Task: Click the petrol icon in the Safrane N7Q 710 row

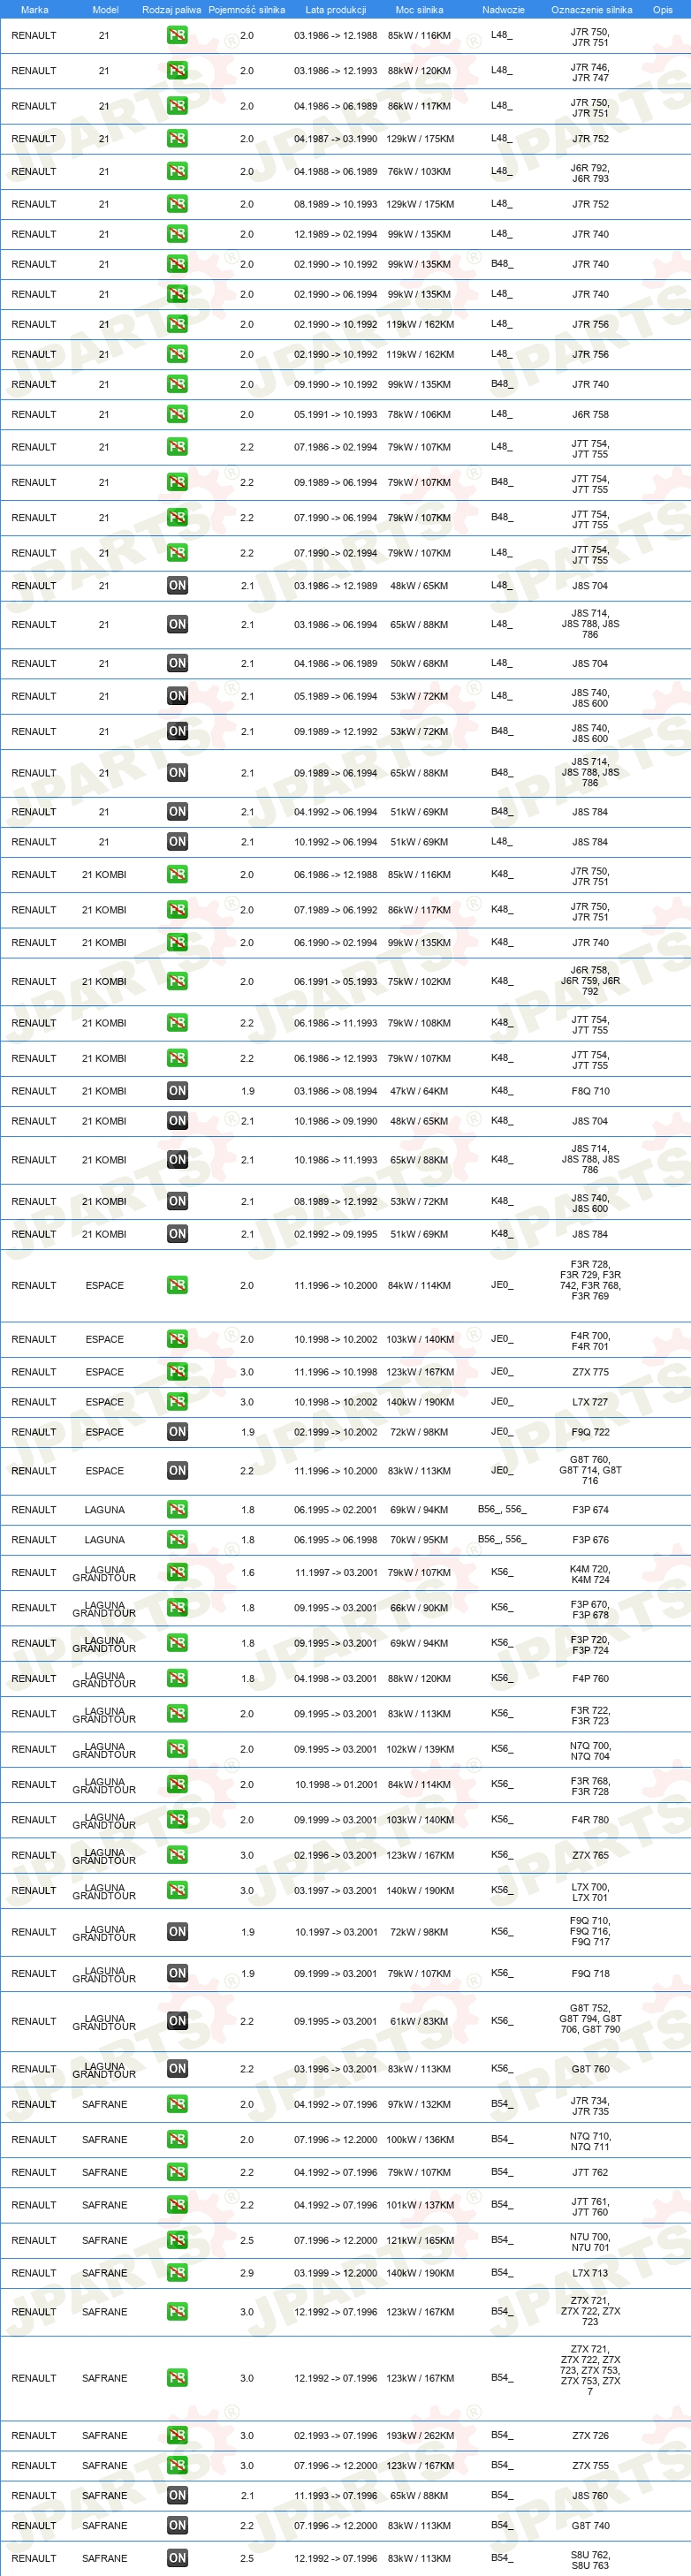Action: (177, 2139)
